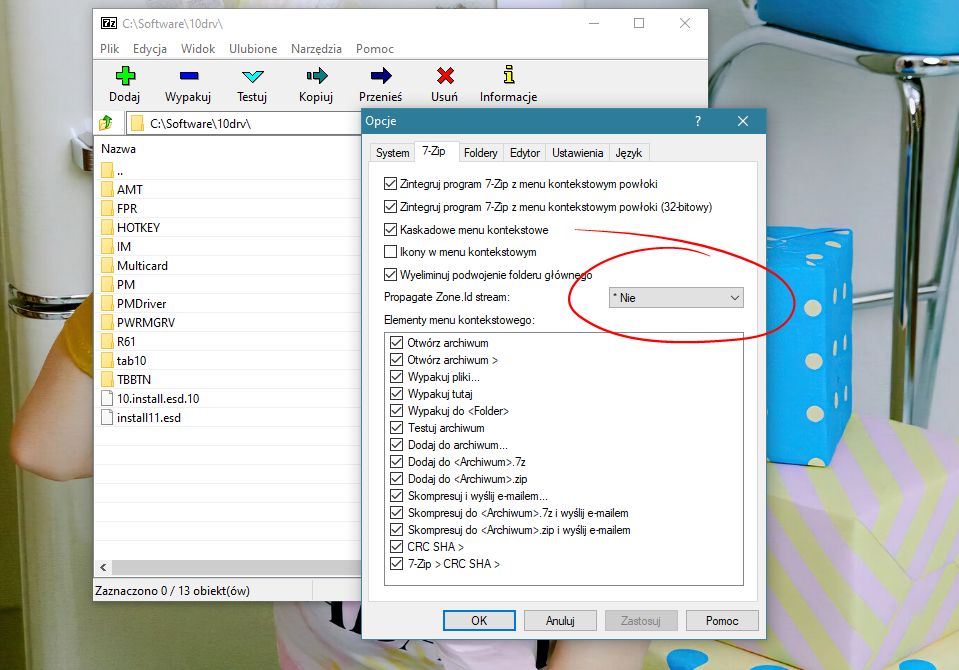Click the HOTKEY folder icon
959x670 pixels.
(x=107, y=227)
